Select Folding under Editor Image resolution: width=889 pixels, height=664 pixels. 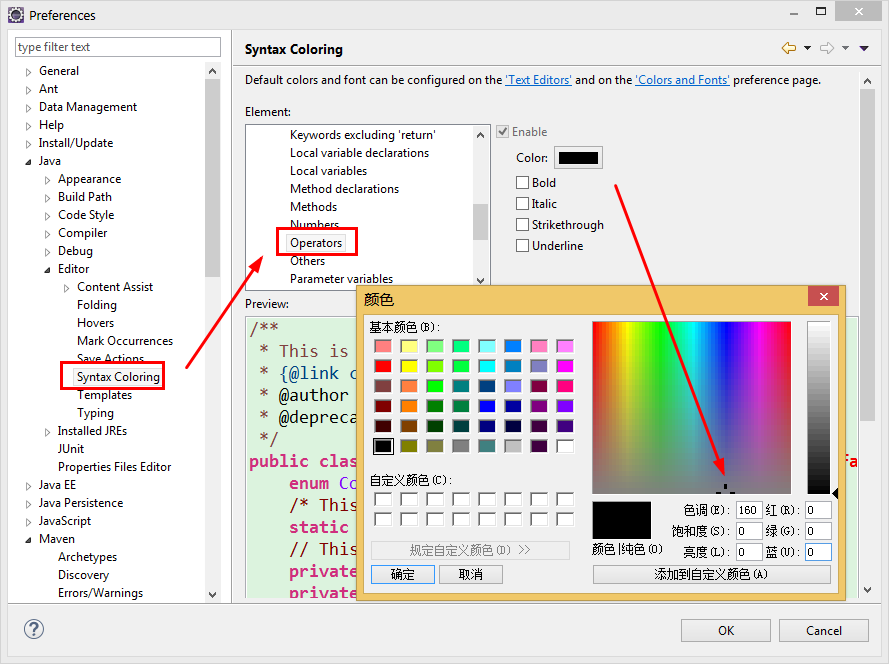(x=97, y=305)
